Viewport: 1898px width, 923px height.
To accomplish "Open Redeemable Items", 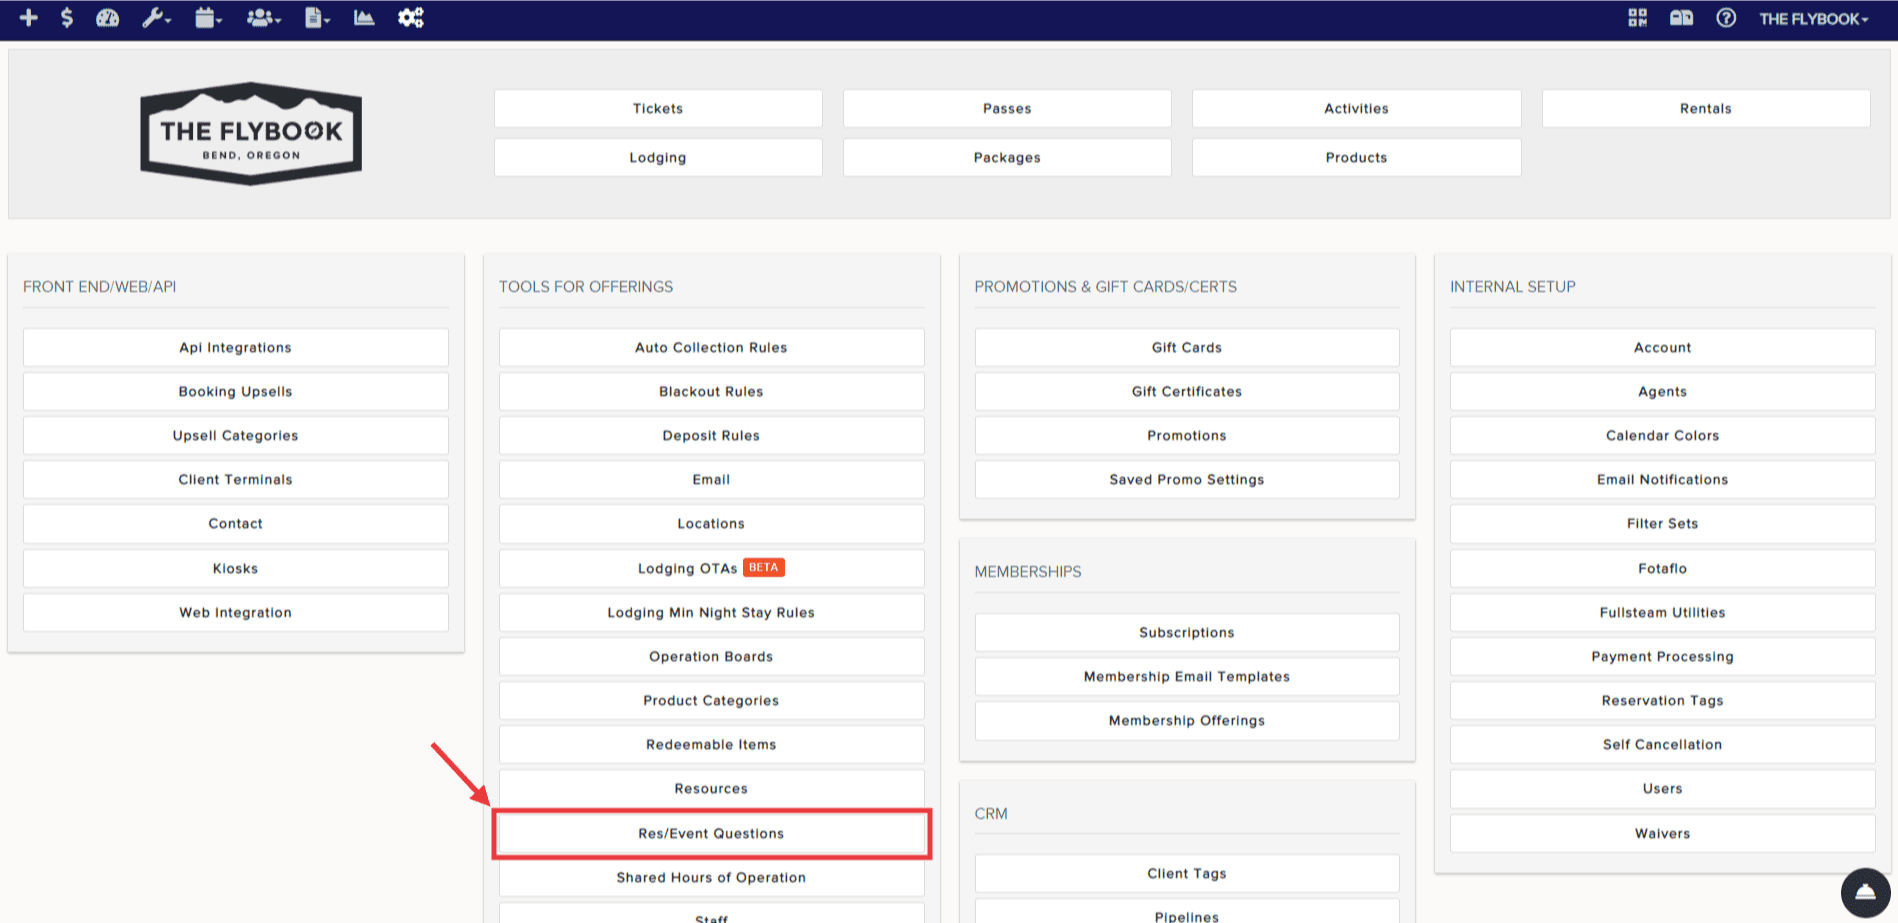I will click(711, 745).
